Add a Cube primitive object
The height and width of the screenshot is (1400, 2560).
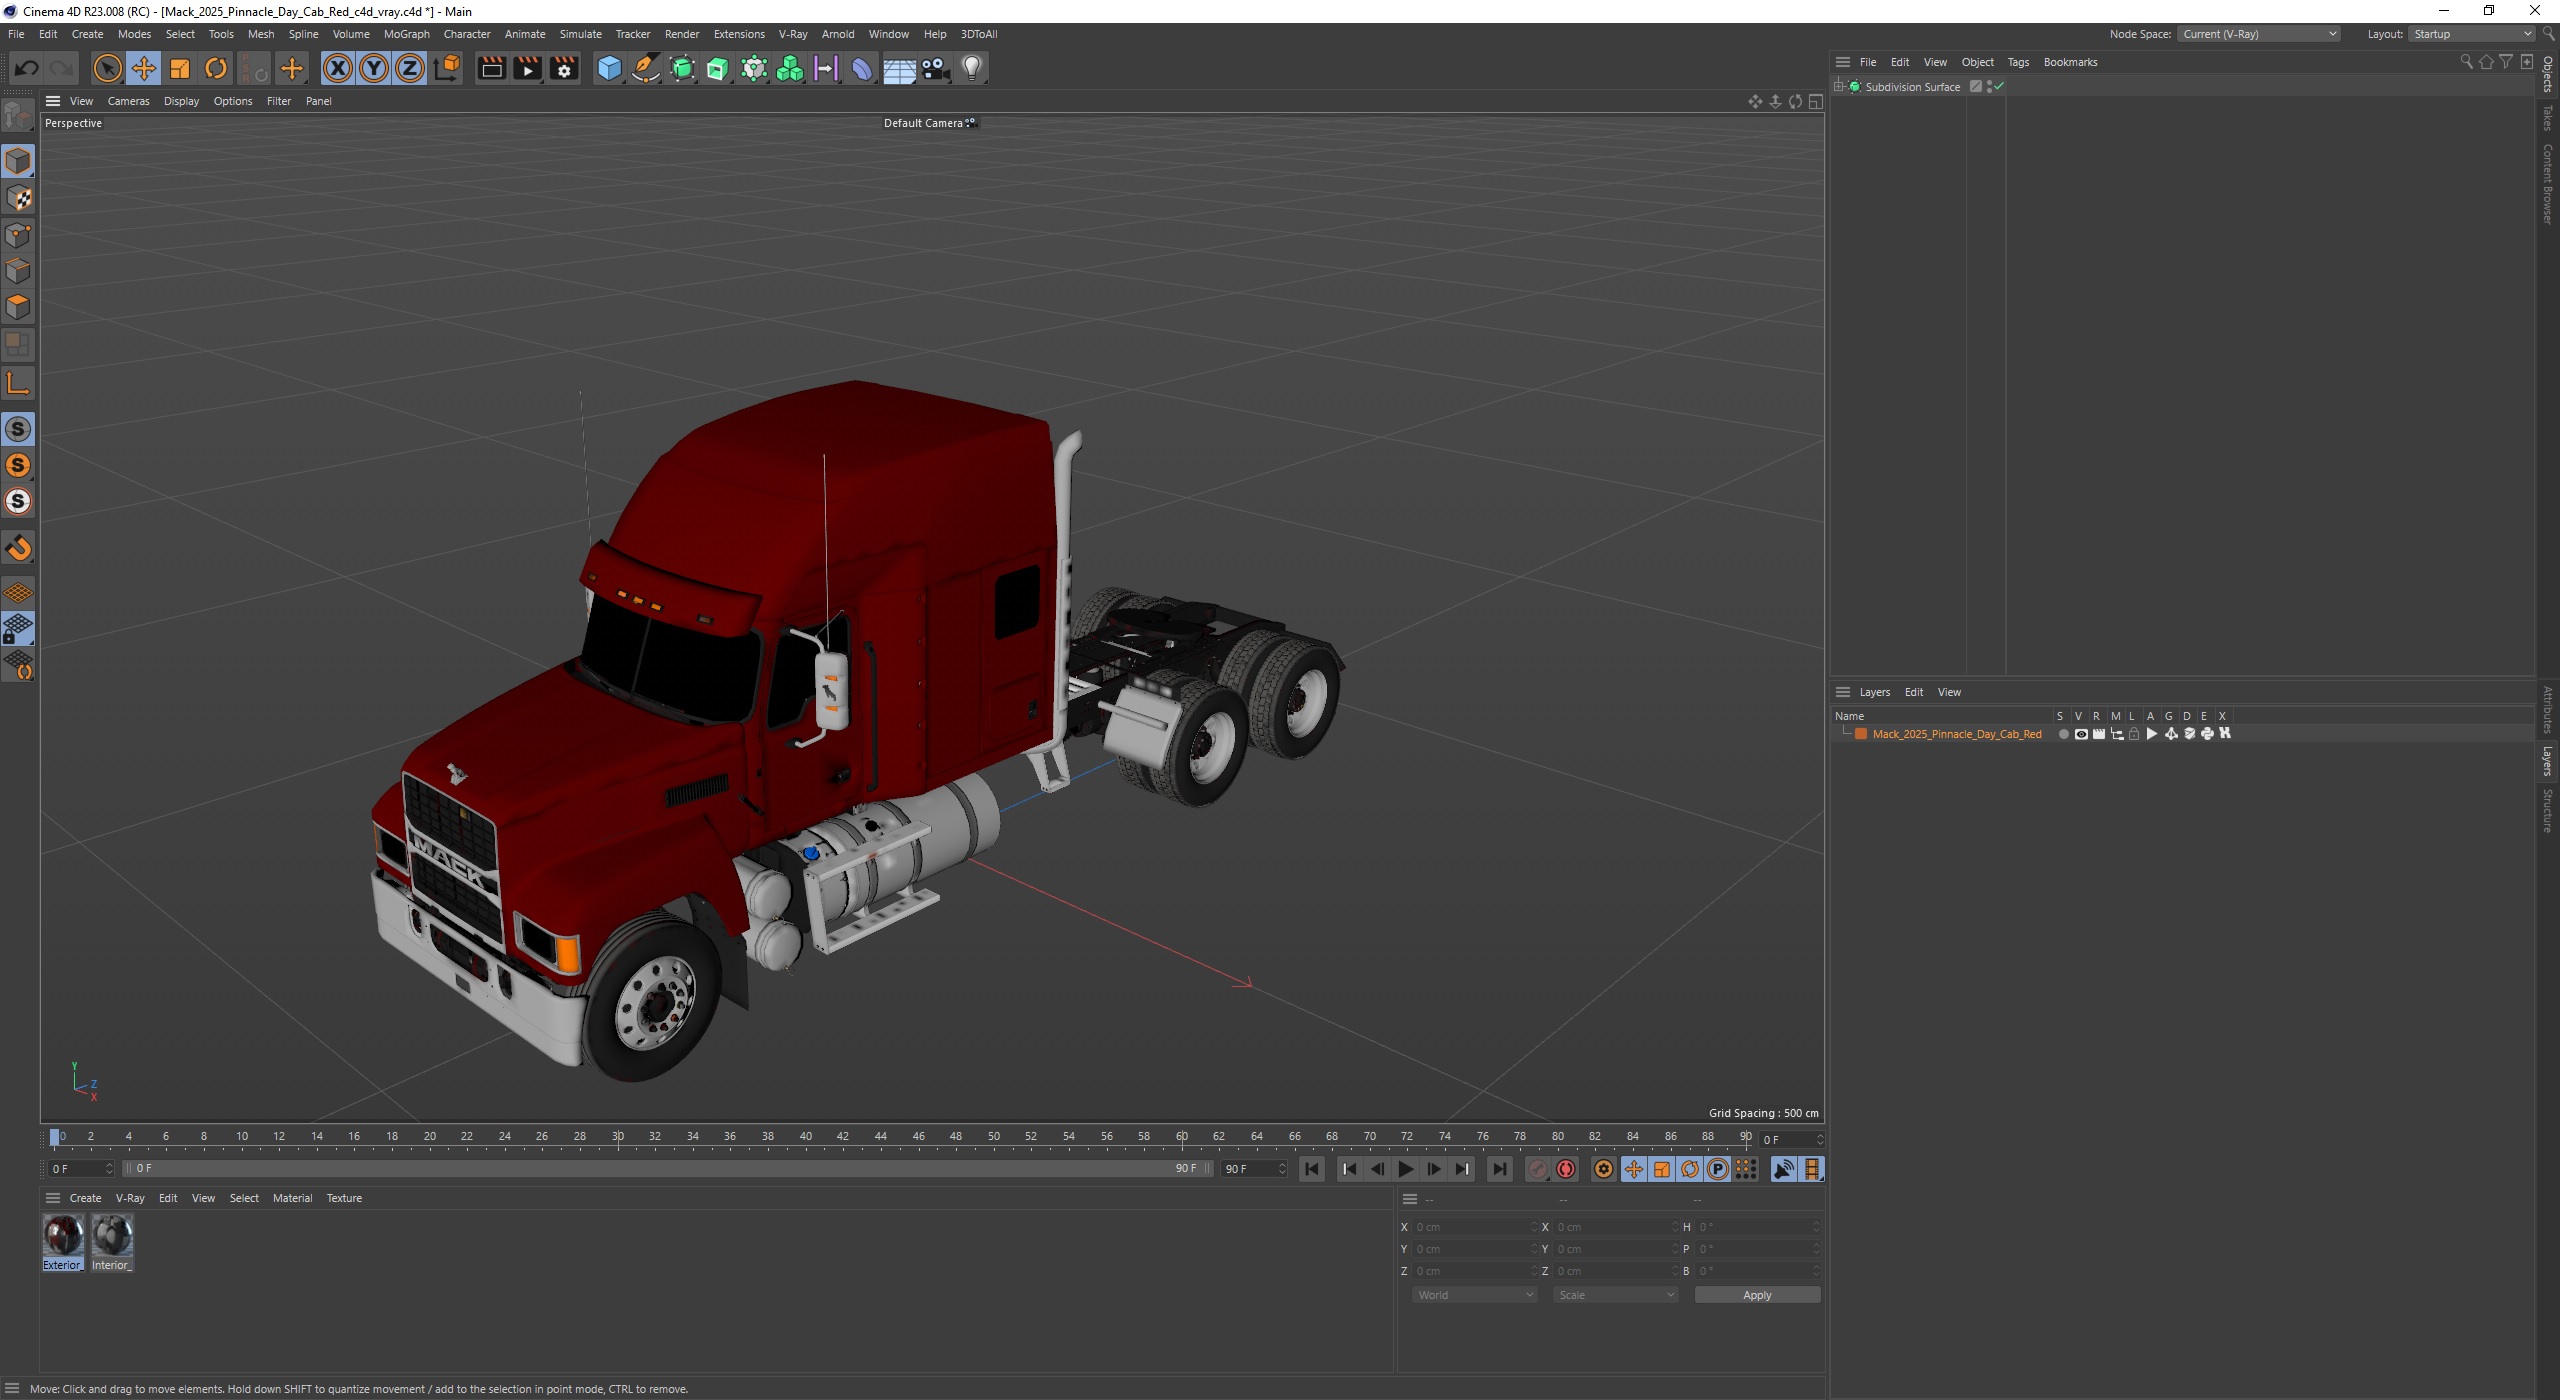pos(609,68)
